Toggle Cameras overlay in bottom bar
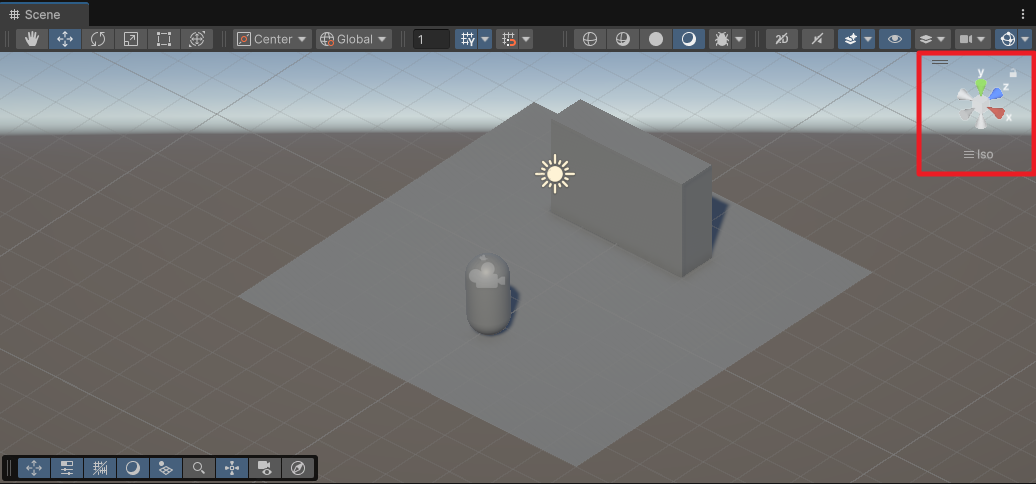Viewport: 1036px width, 484px height. tap(264, 468)
